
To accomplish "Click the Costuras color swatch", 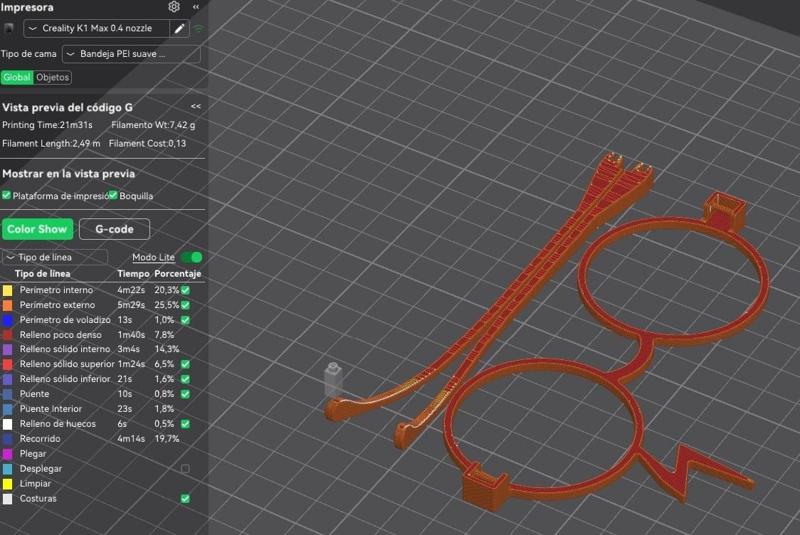I will (8, 498).
